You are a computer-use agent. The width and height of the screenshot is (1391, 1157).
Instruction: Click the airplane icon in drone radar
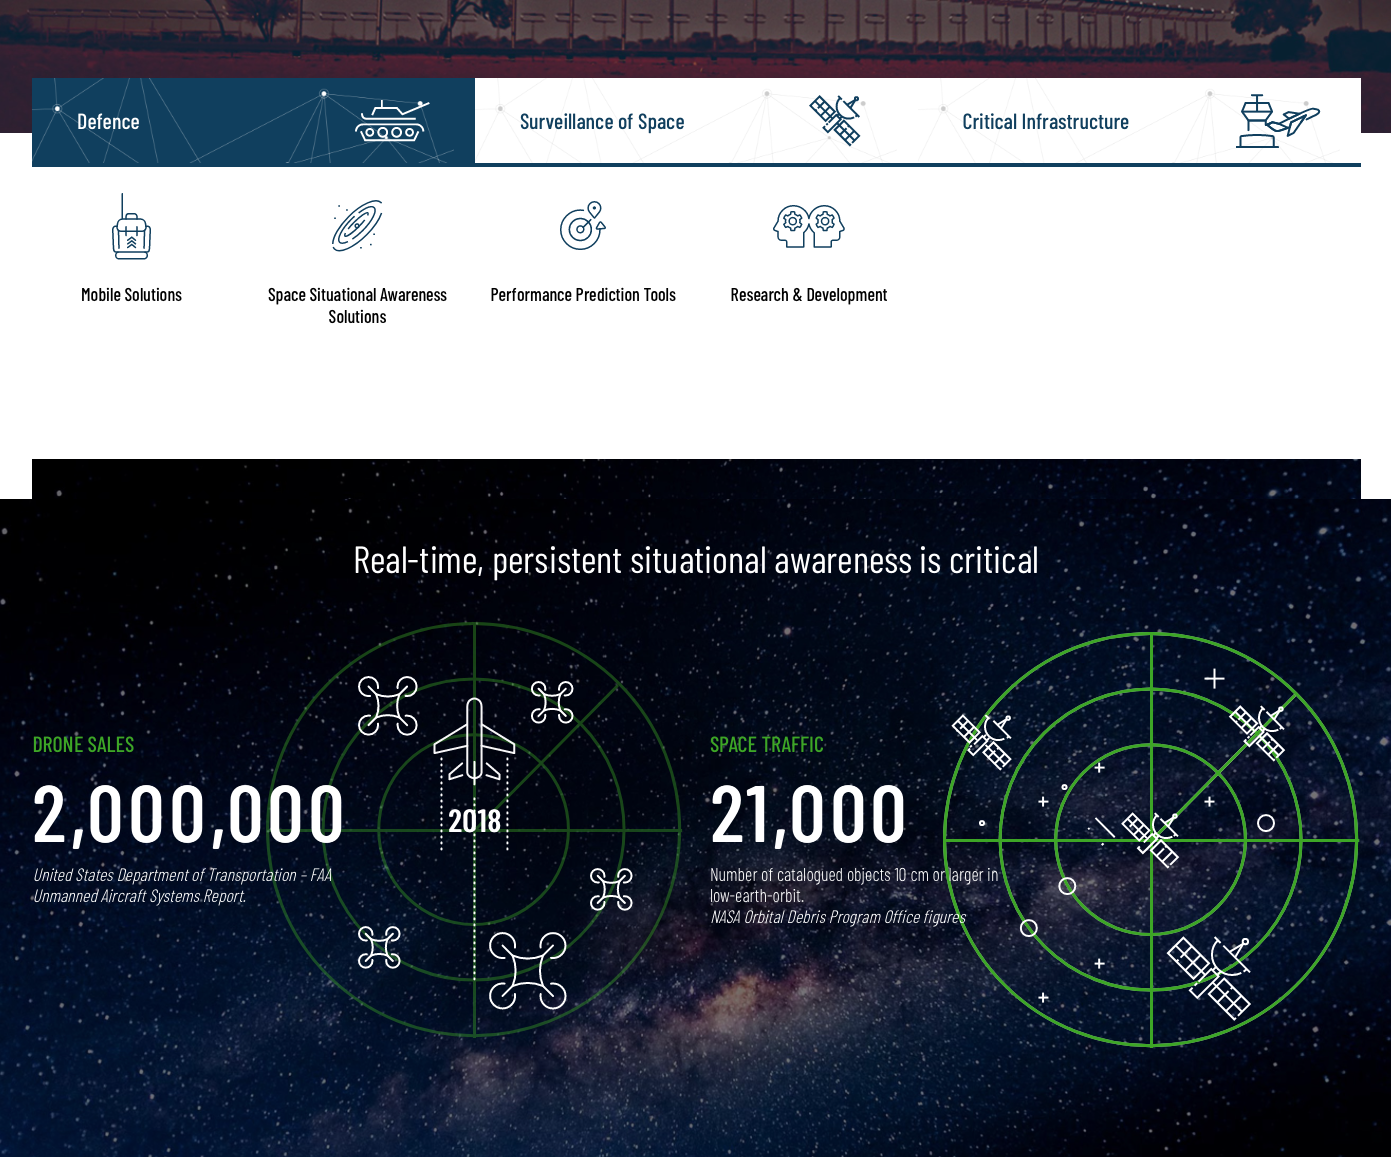pyautogui.click(x=474, y=740)
